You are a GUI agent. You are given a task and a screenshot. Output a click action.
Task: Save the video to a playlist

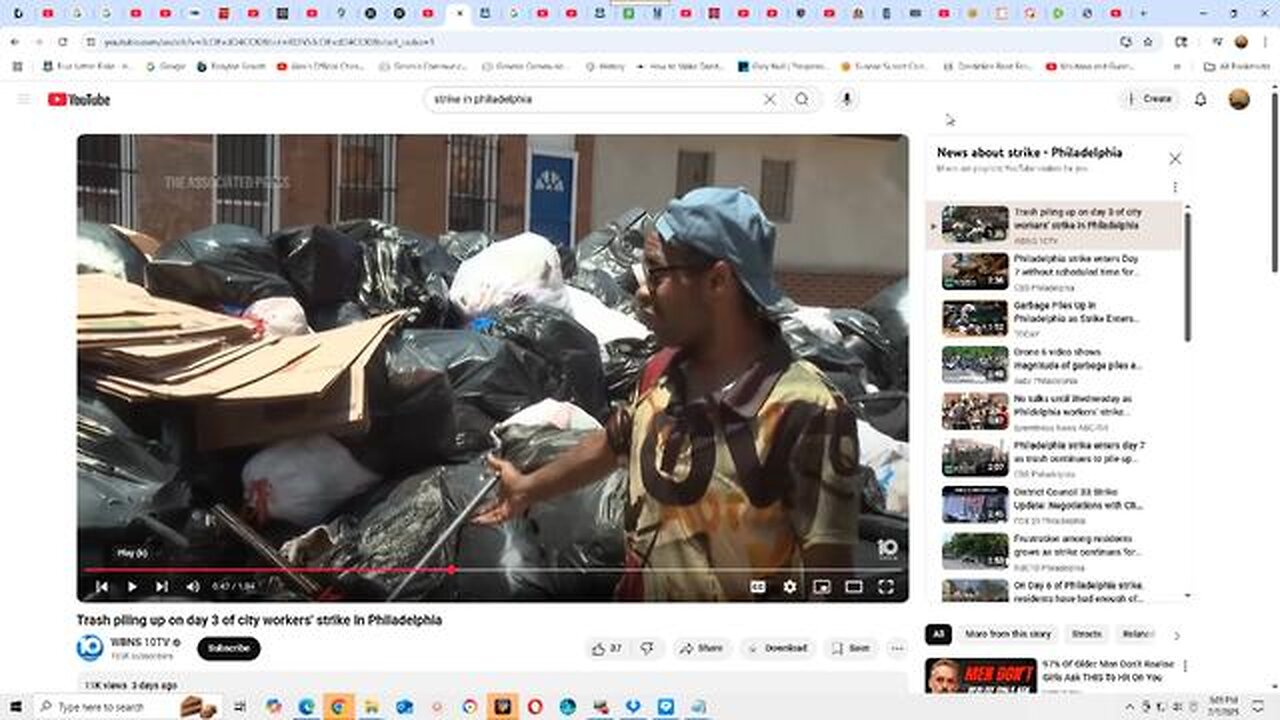point(851,648)
